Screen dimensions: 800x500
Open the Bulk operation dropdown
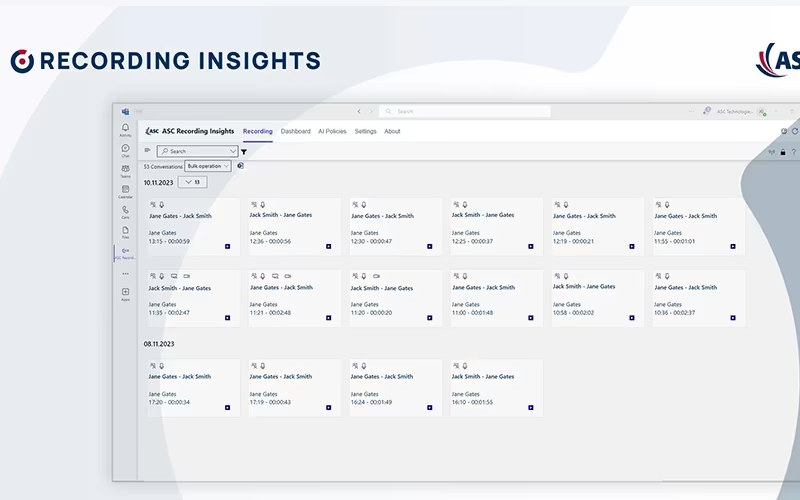pos(208,166)
